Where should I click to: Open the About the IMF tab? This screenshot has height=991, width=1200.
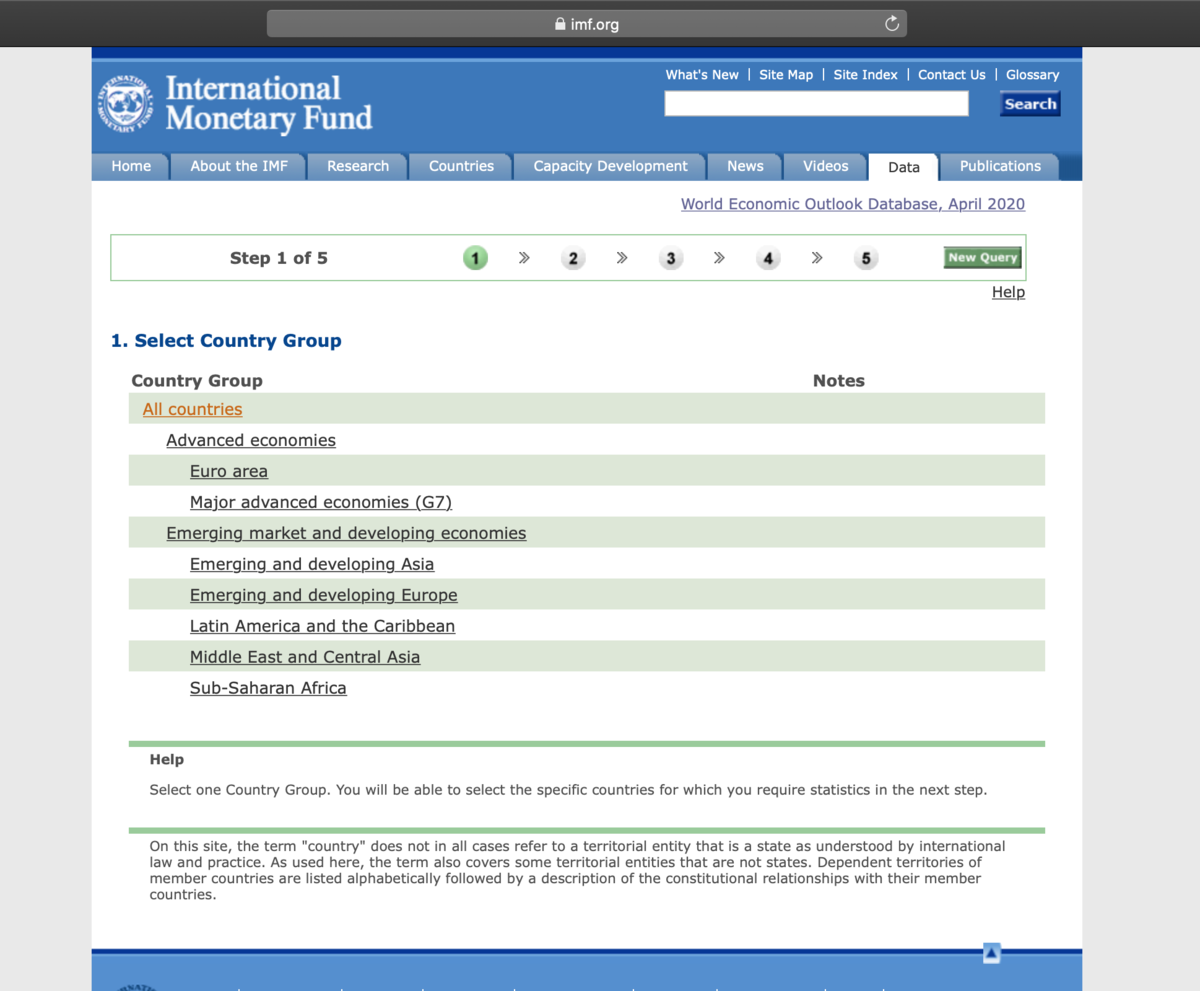(x=239, y=167)
